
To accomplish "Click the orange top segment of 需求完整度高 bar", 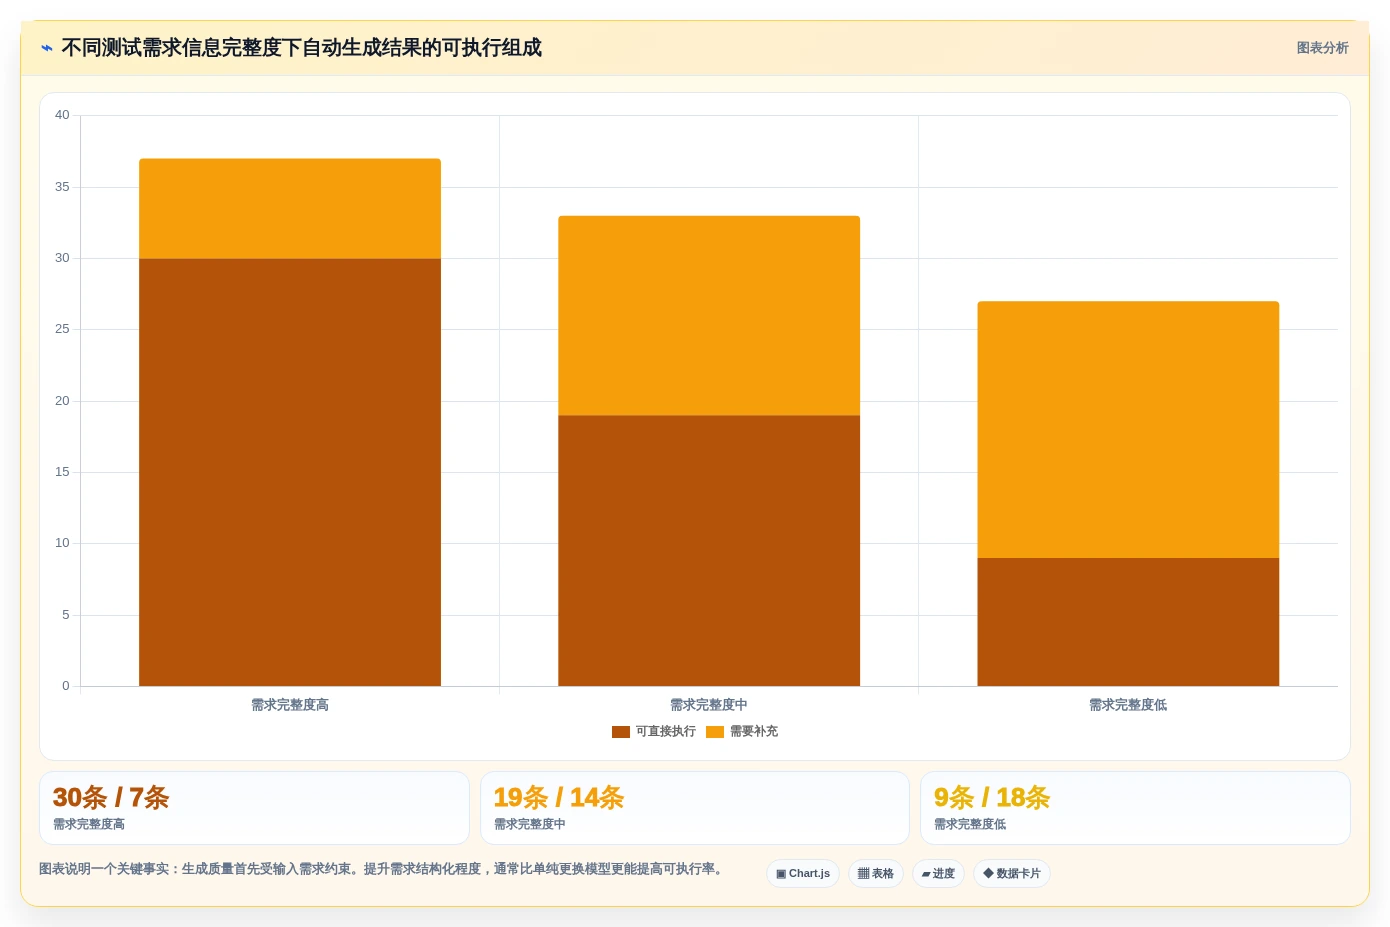I will tap(290, 209).
